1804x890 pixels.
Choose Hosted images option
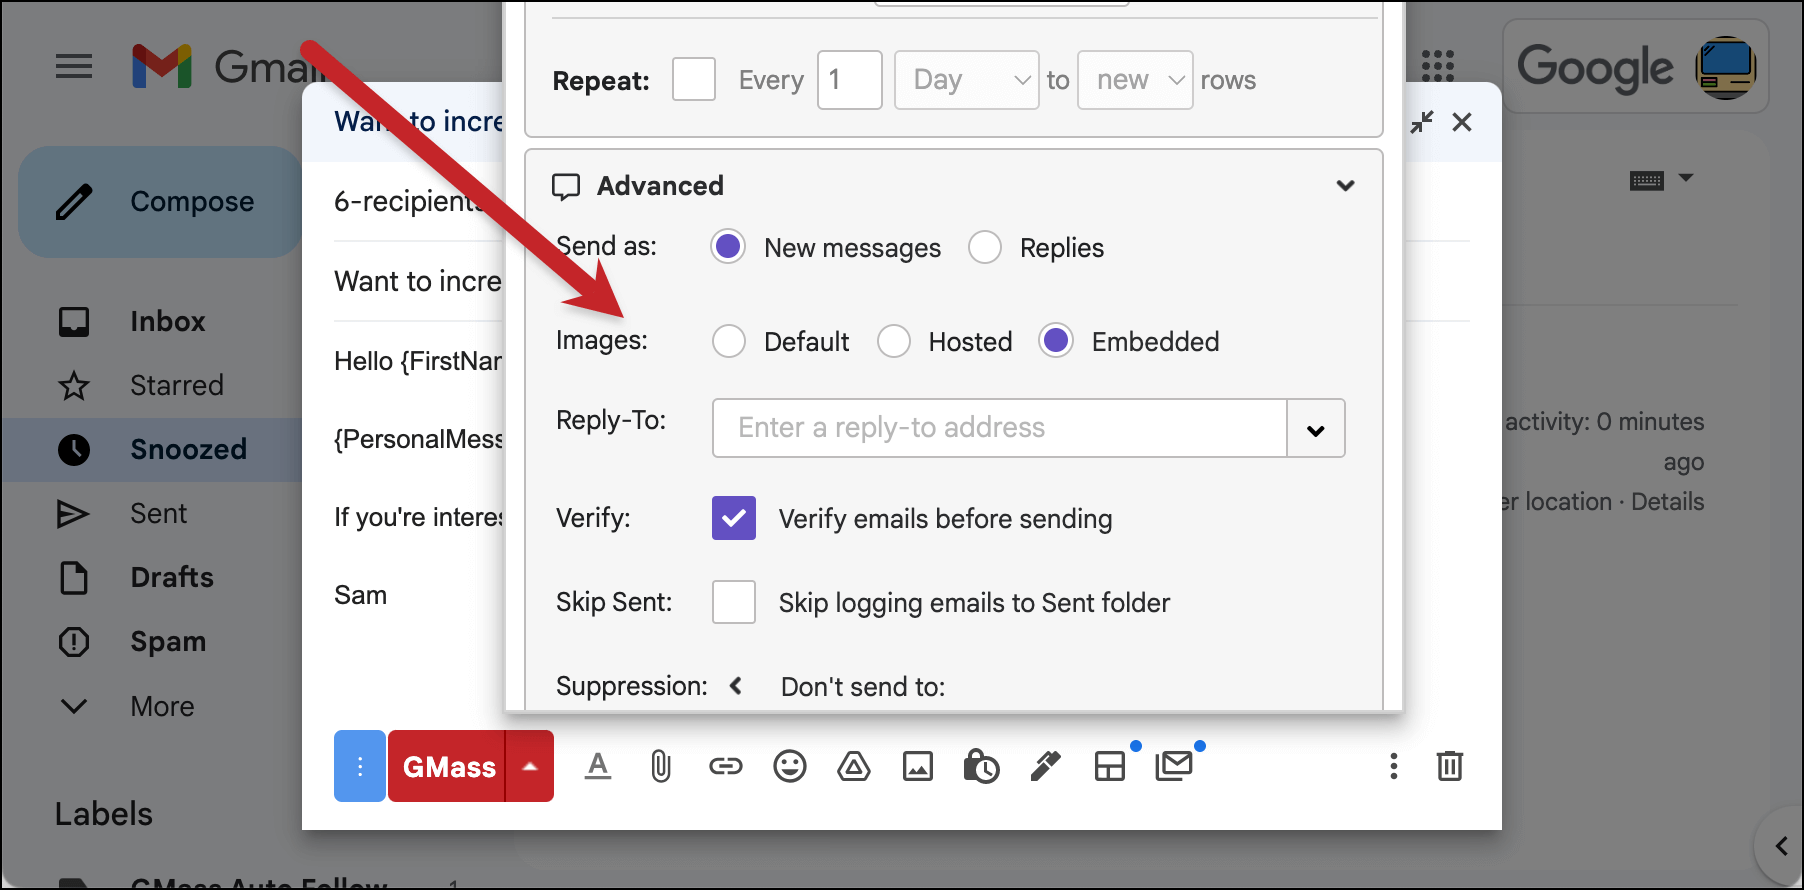[x=894, y=341]
